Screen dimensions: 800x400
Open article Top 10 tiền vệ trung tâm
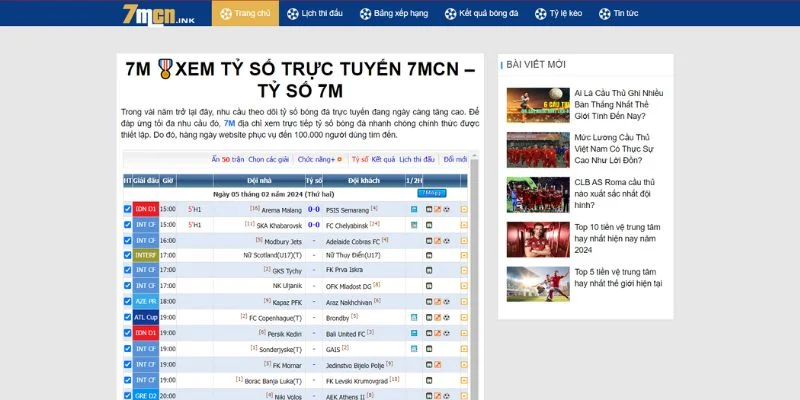pyautogui.click(x=617, y=239)
